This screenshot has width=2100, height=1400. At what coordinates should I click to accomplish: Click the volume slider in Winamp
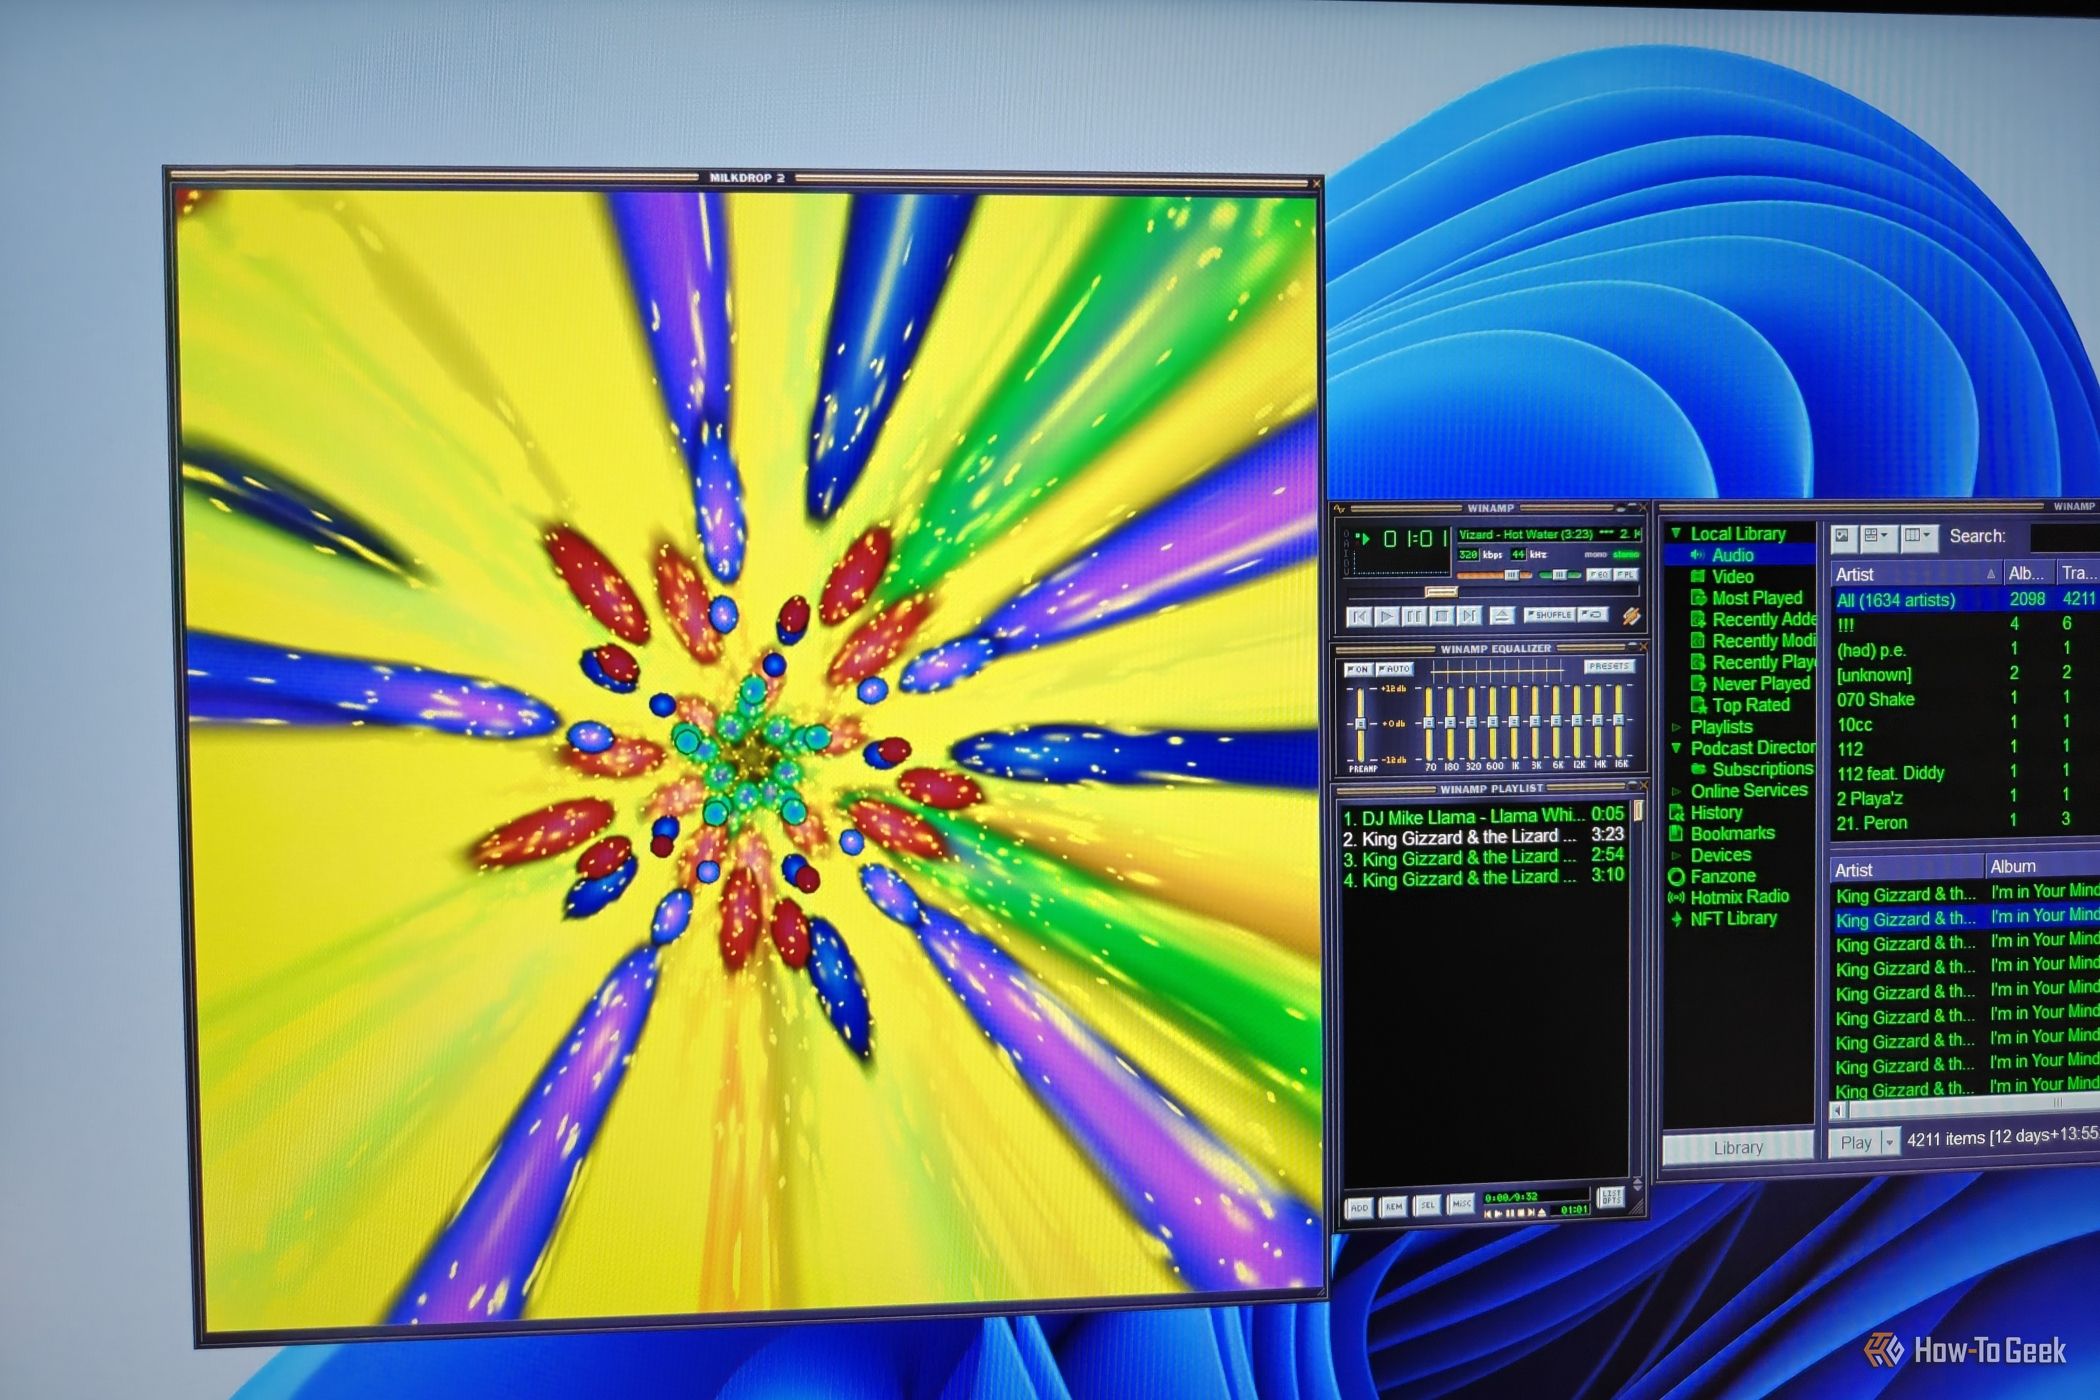click(x=1494, y=575)
